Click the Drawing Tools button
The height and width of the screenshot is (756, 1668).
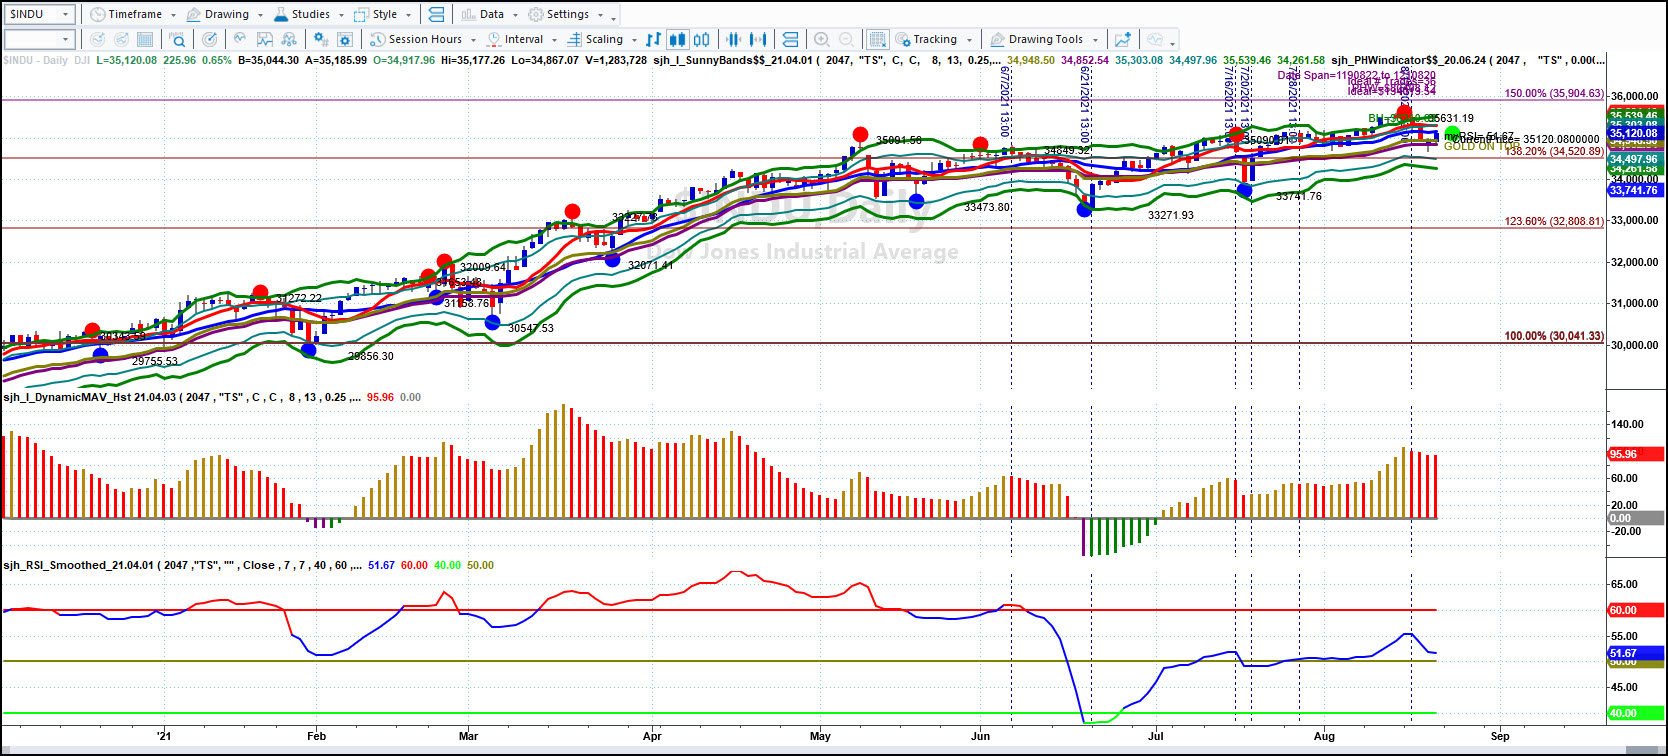click(1037, 39)
